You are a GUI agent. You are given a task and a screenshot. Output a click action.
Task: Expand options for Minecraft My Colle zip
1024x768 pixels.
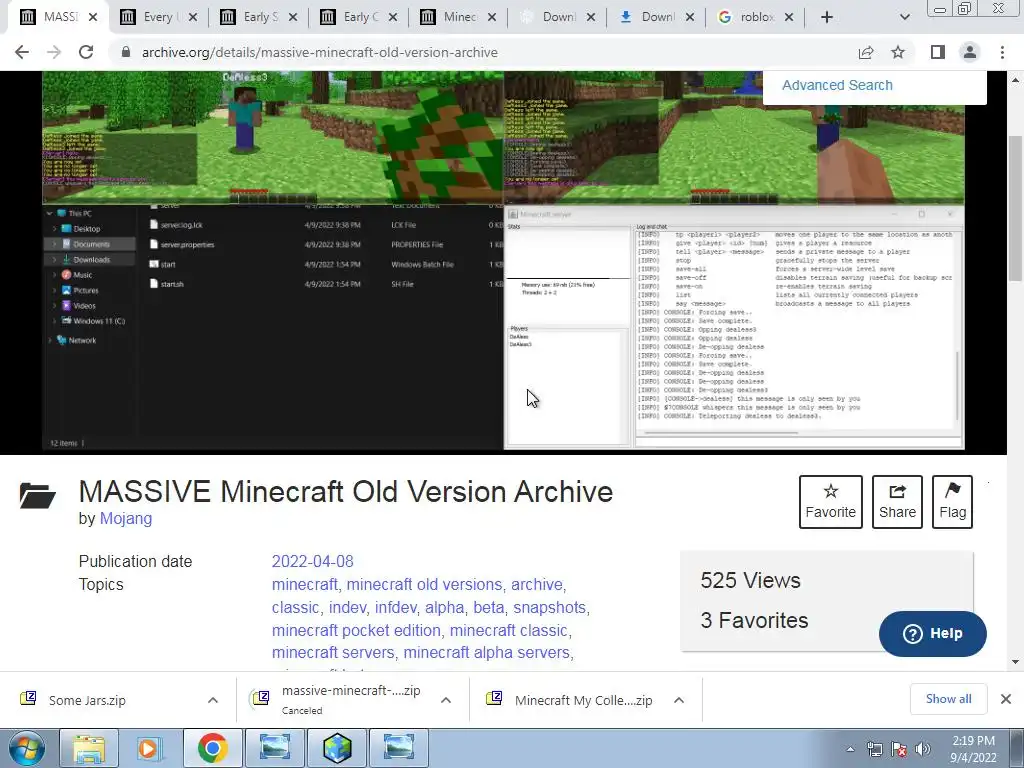point(679,700)
